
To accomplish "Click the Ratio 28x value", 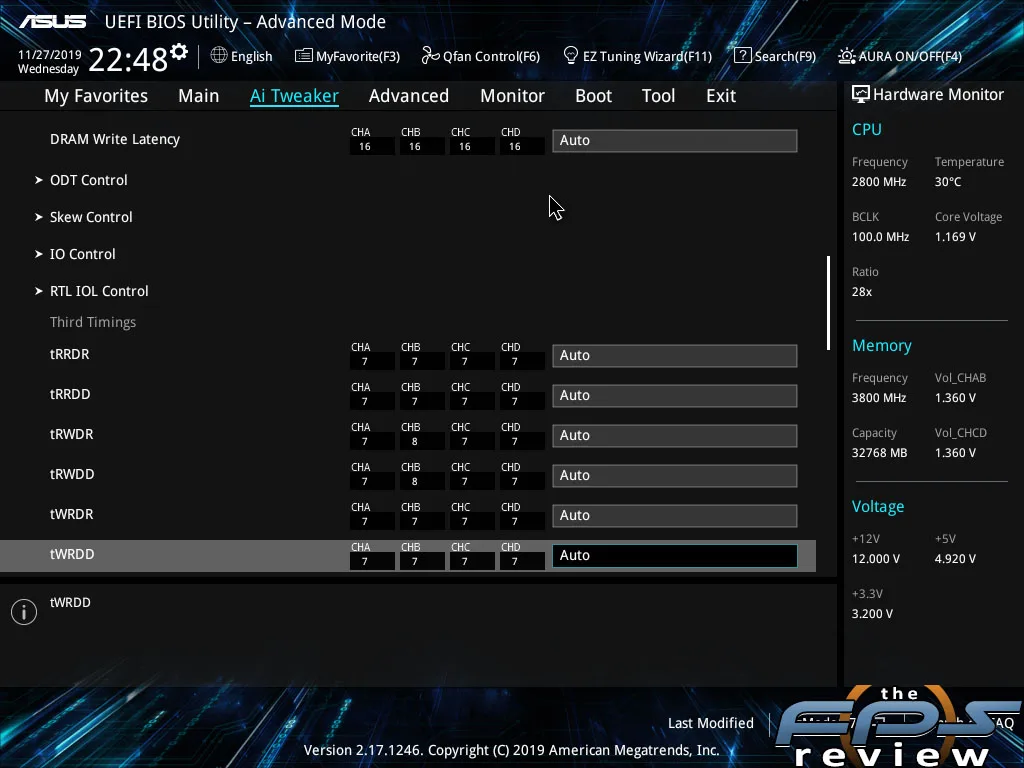I will point(862,292).
